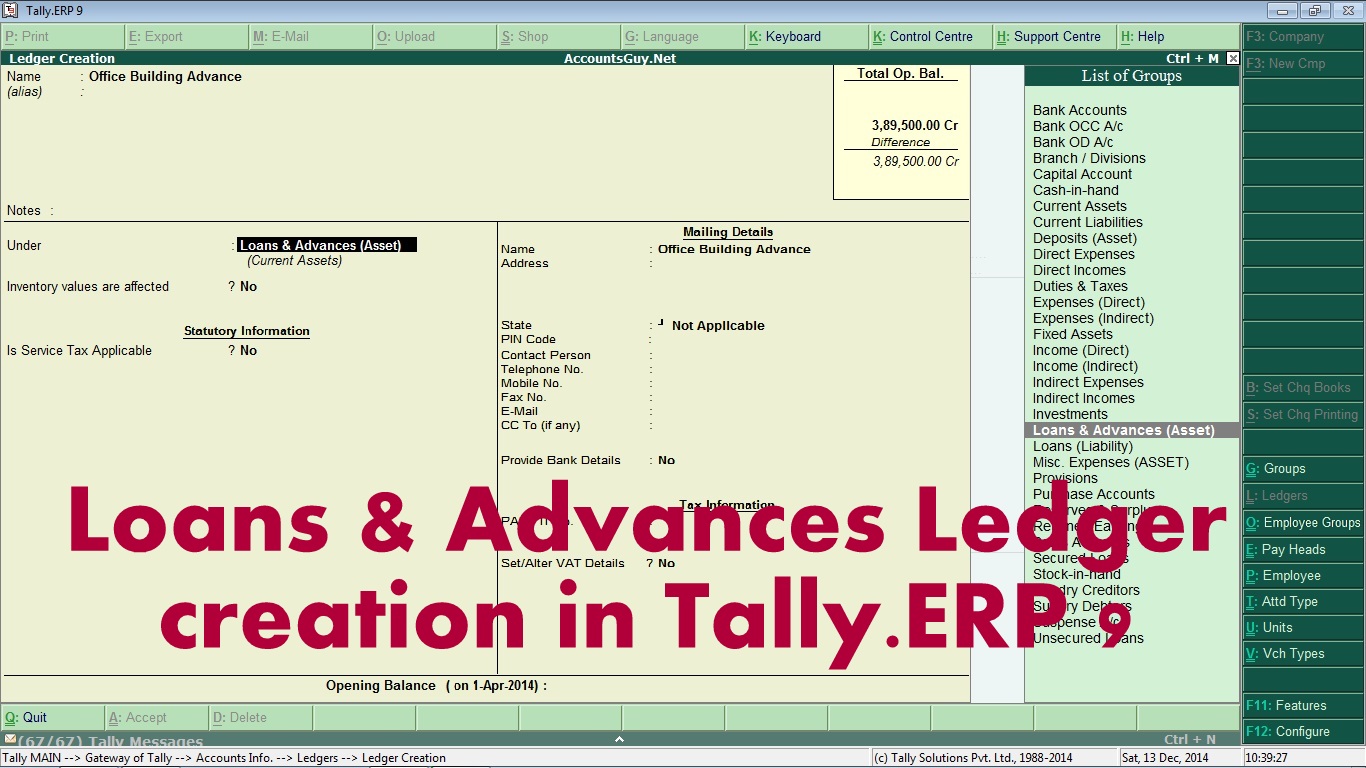The width and height of the screenshot is (1366, 768).
Task: Select 'Income (Direct)' in List of Groups
Action: pos(1081,351)
